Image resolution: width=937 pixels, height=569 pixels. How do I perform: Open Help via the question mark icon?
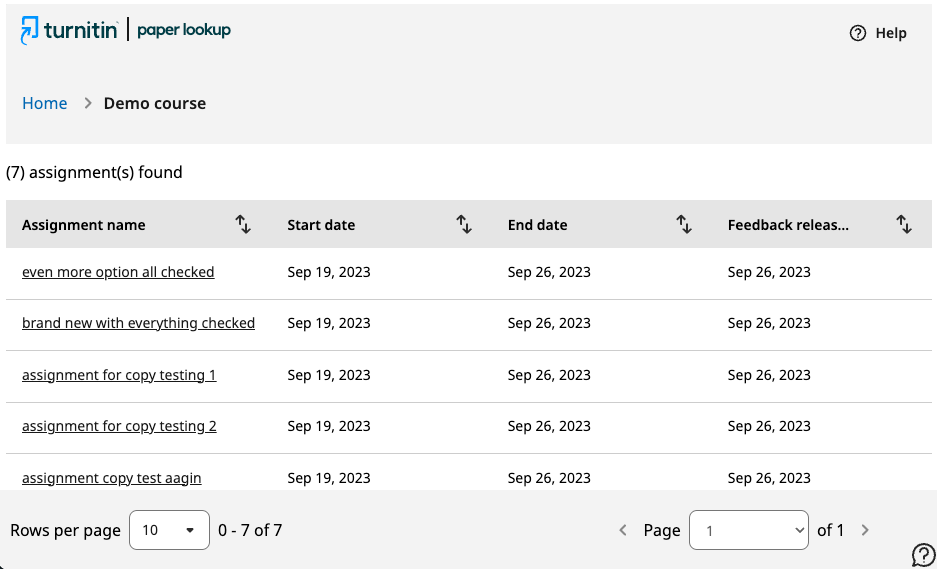(x=858, y=33)
